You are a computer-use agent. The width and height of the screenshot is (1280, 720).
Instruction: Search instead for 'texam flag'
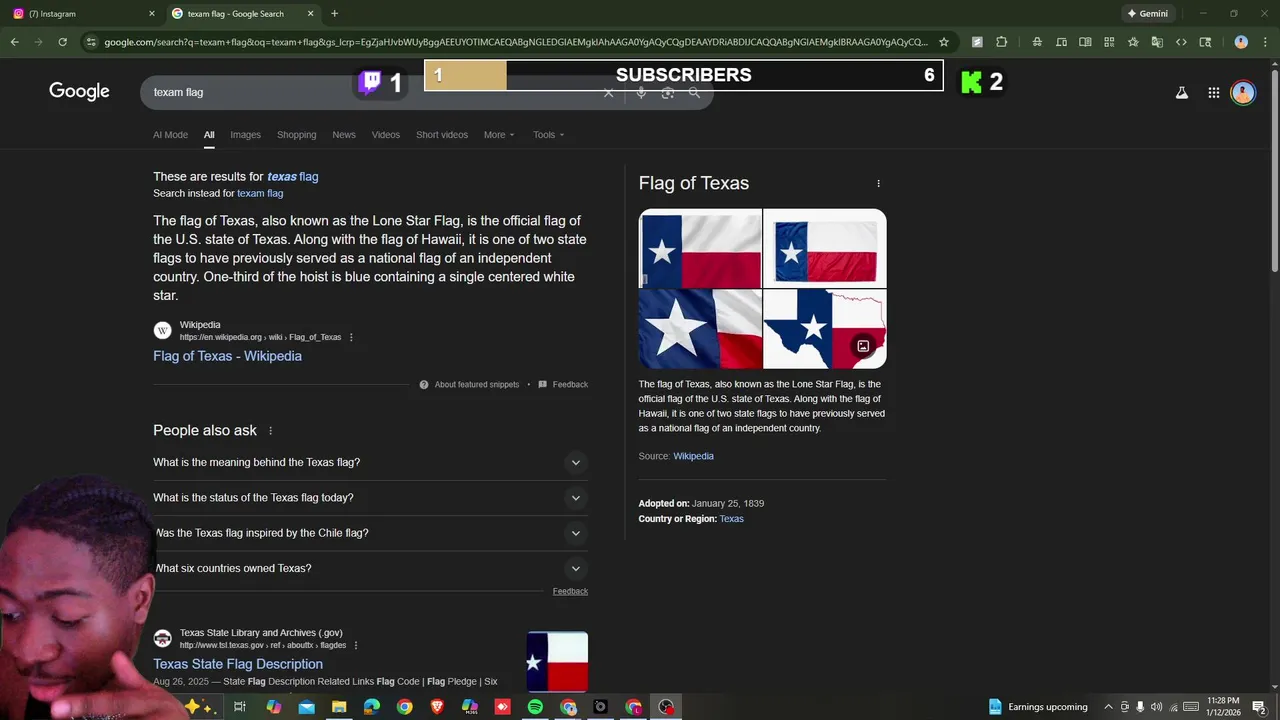click(260, 194)
